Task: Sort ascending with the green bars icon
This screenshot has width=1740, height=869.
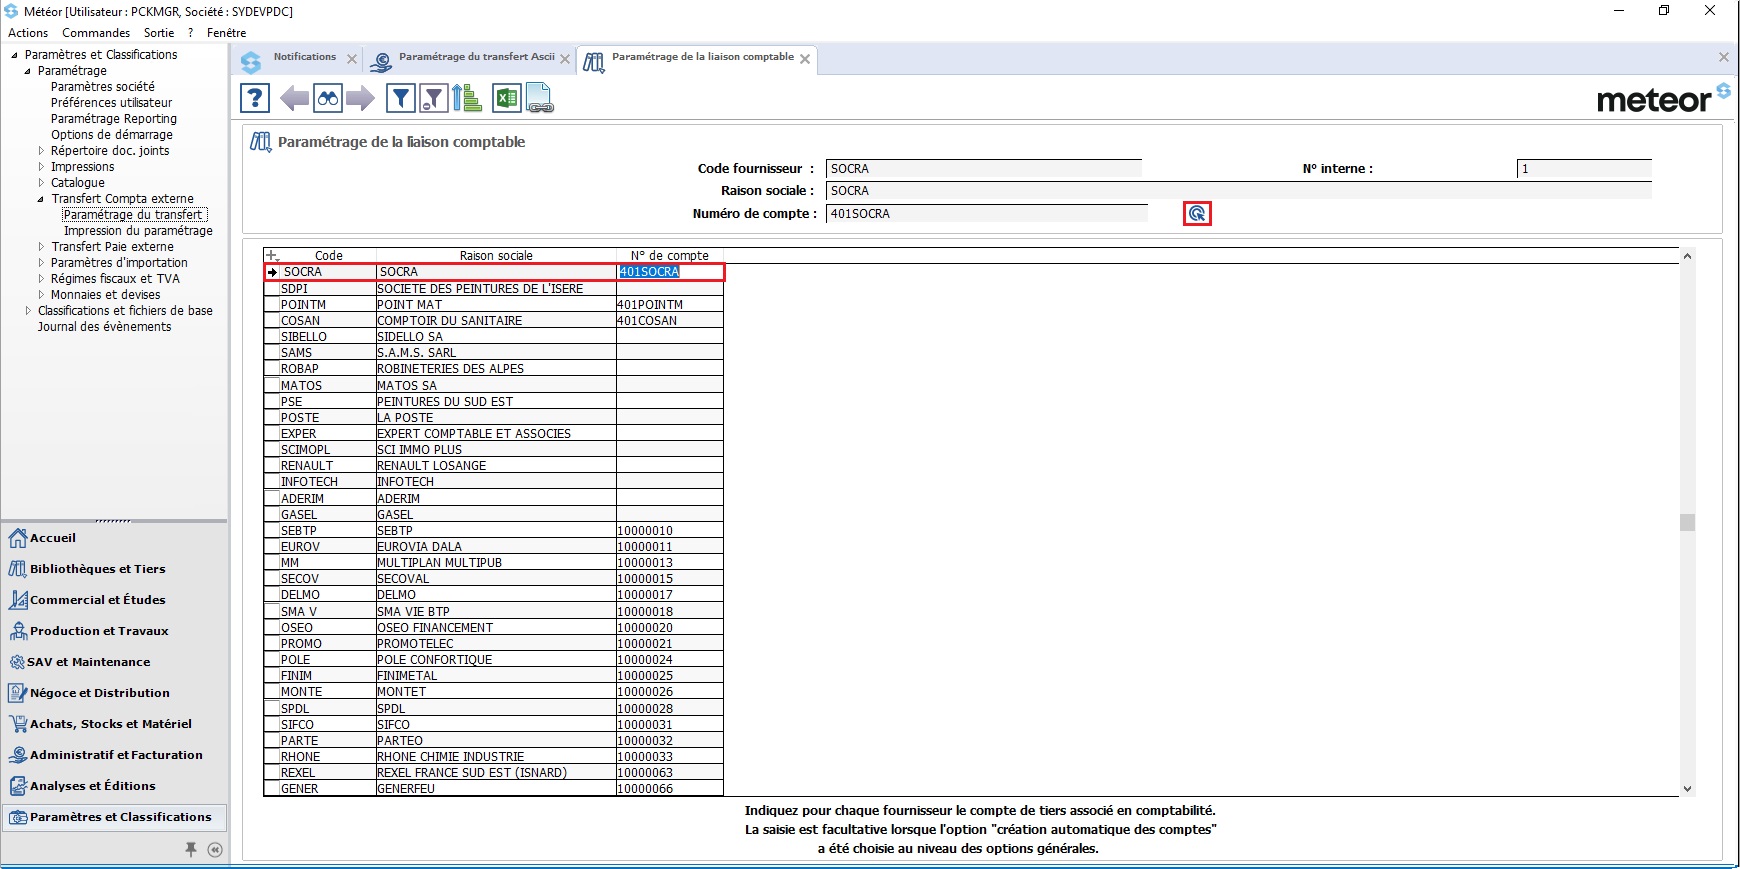Action: pos(467,98)
